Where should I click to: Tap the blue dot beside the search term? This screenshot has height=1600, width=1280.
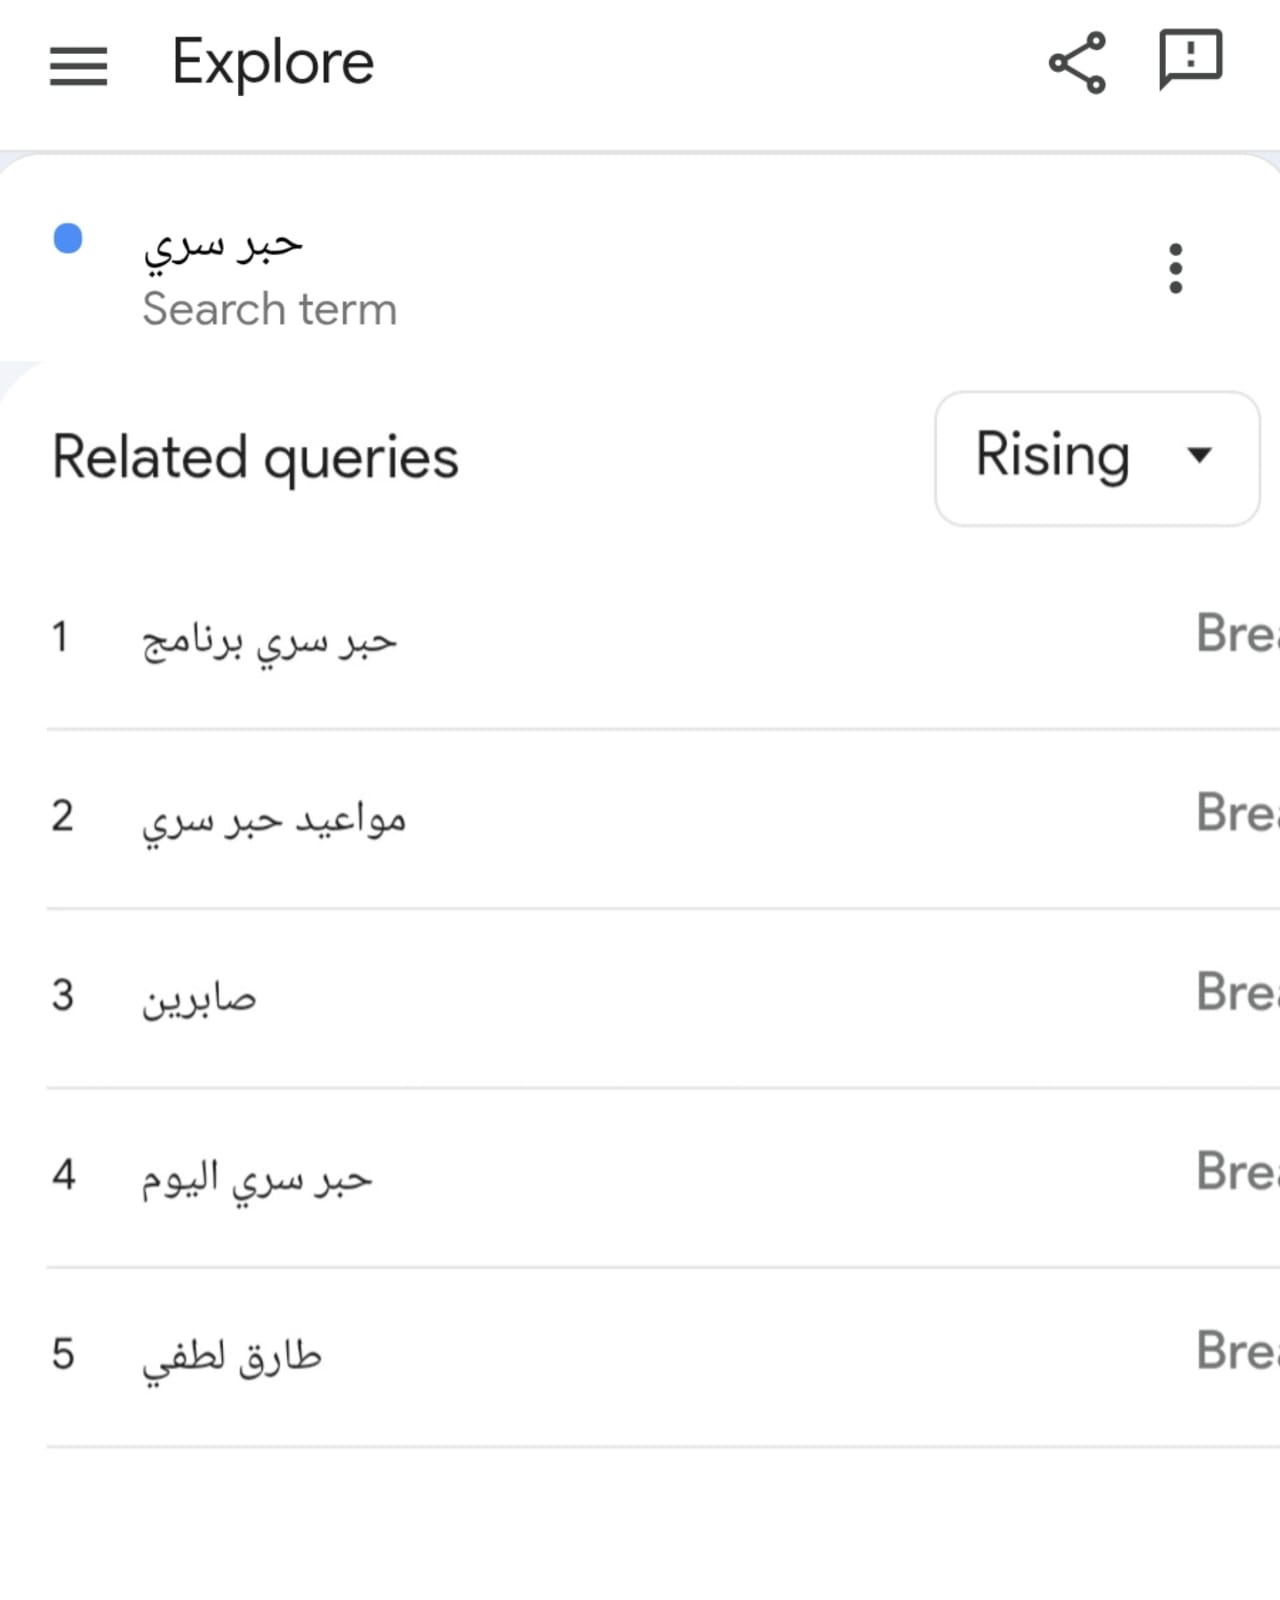[x=68, y=239]
